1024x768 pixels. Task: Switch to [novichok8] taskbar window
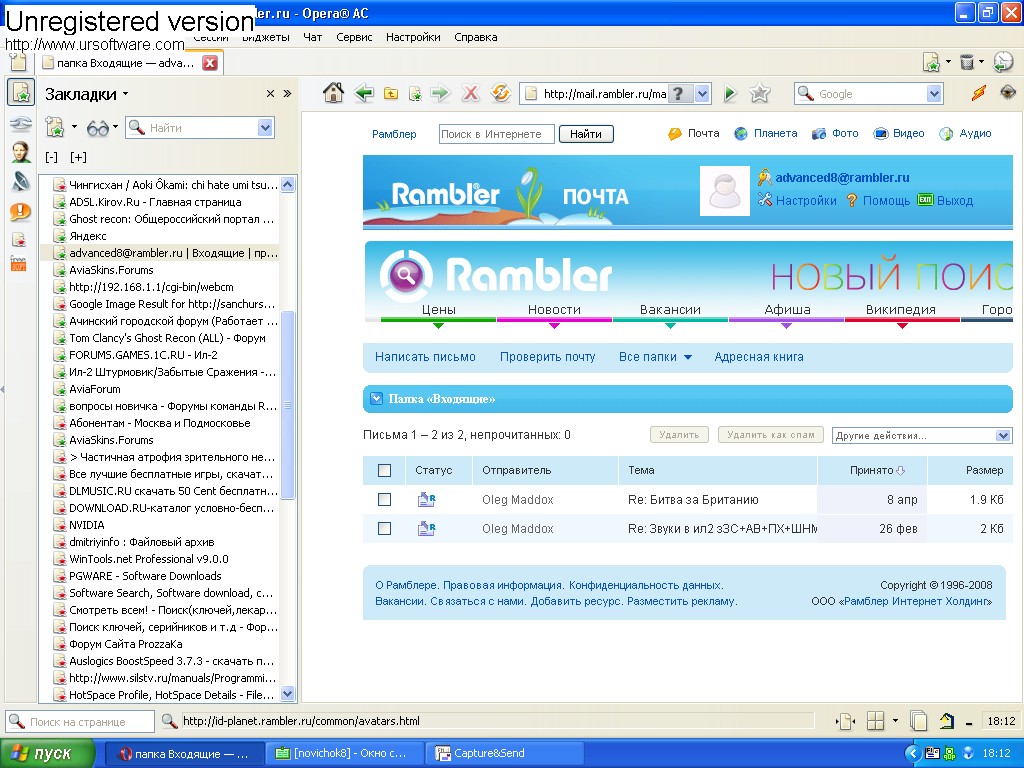[x=345, y=754]
